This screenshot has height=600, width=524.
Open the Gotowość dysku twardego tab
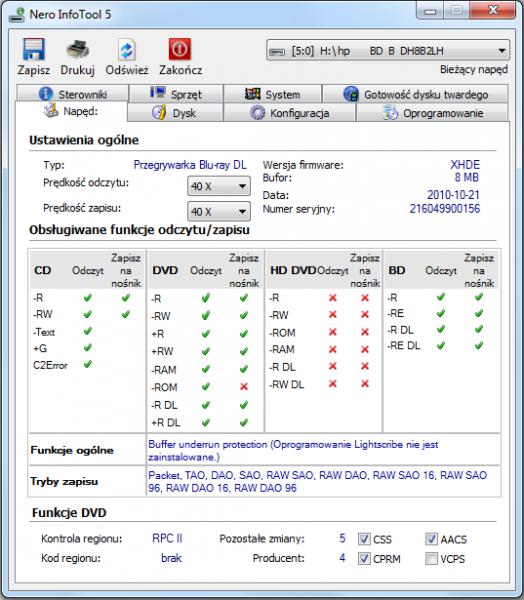point(416,94)
